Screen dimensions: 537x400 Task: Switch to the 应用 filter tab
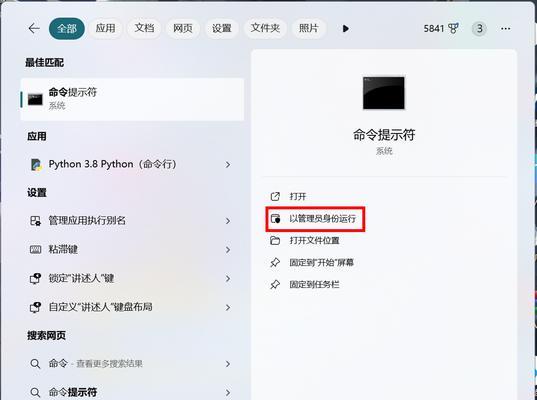click(x=105, y=28)
